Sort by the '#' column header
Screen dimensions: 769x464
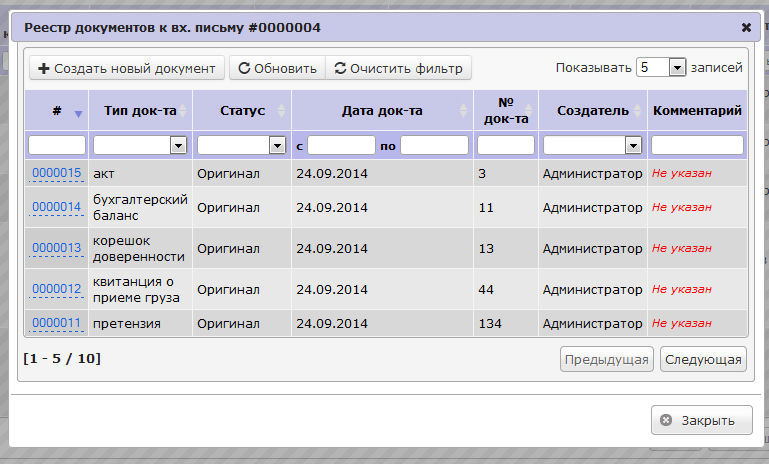[x=57, y=111]
